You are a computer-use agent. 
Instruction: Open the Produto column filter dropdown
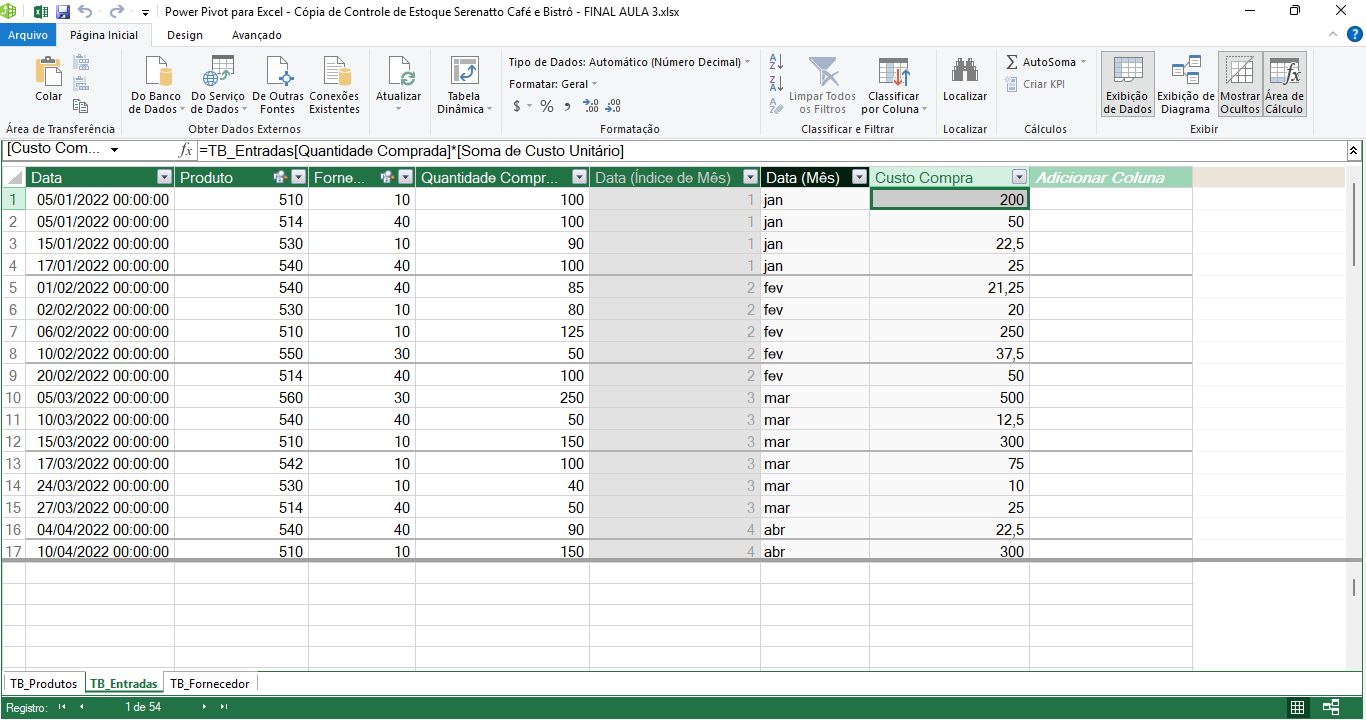tap(299, 177)
